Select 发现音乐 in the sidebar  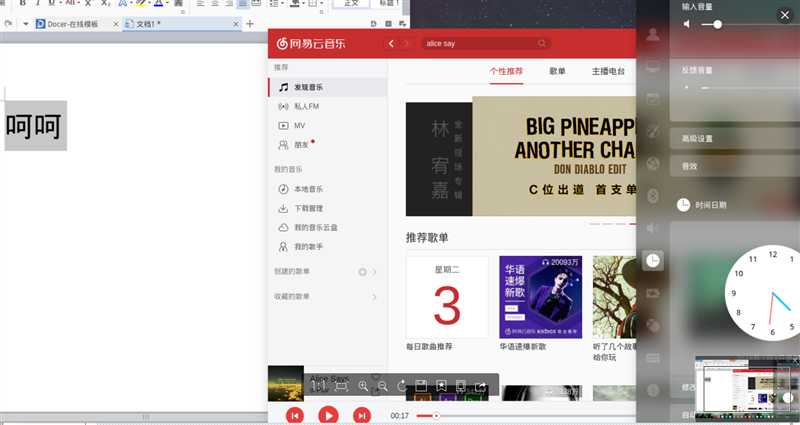click(x=328, y=87)
